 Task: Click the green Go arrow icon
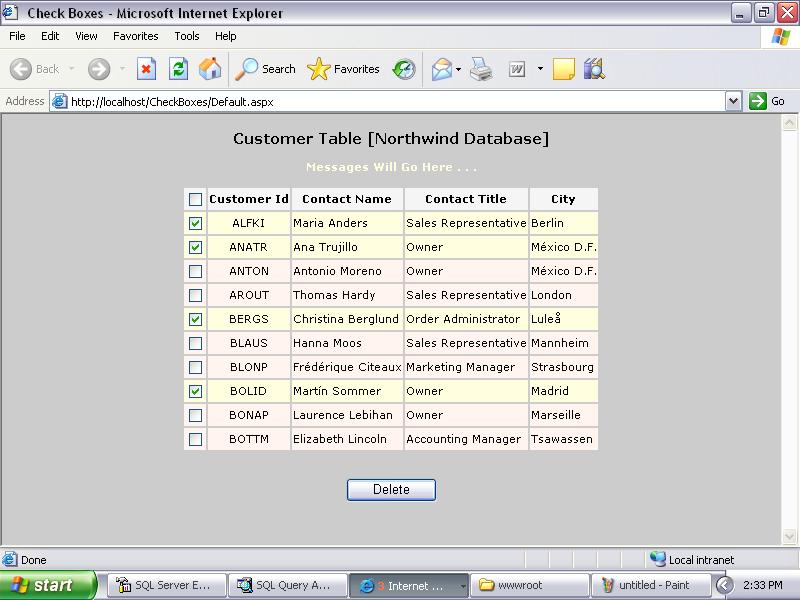(x=758, y=101)
